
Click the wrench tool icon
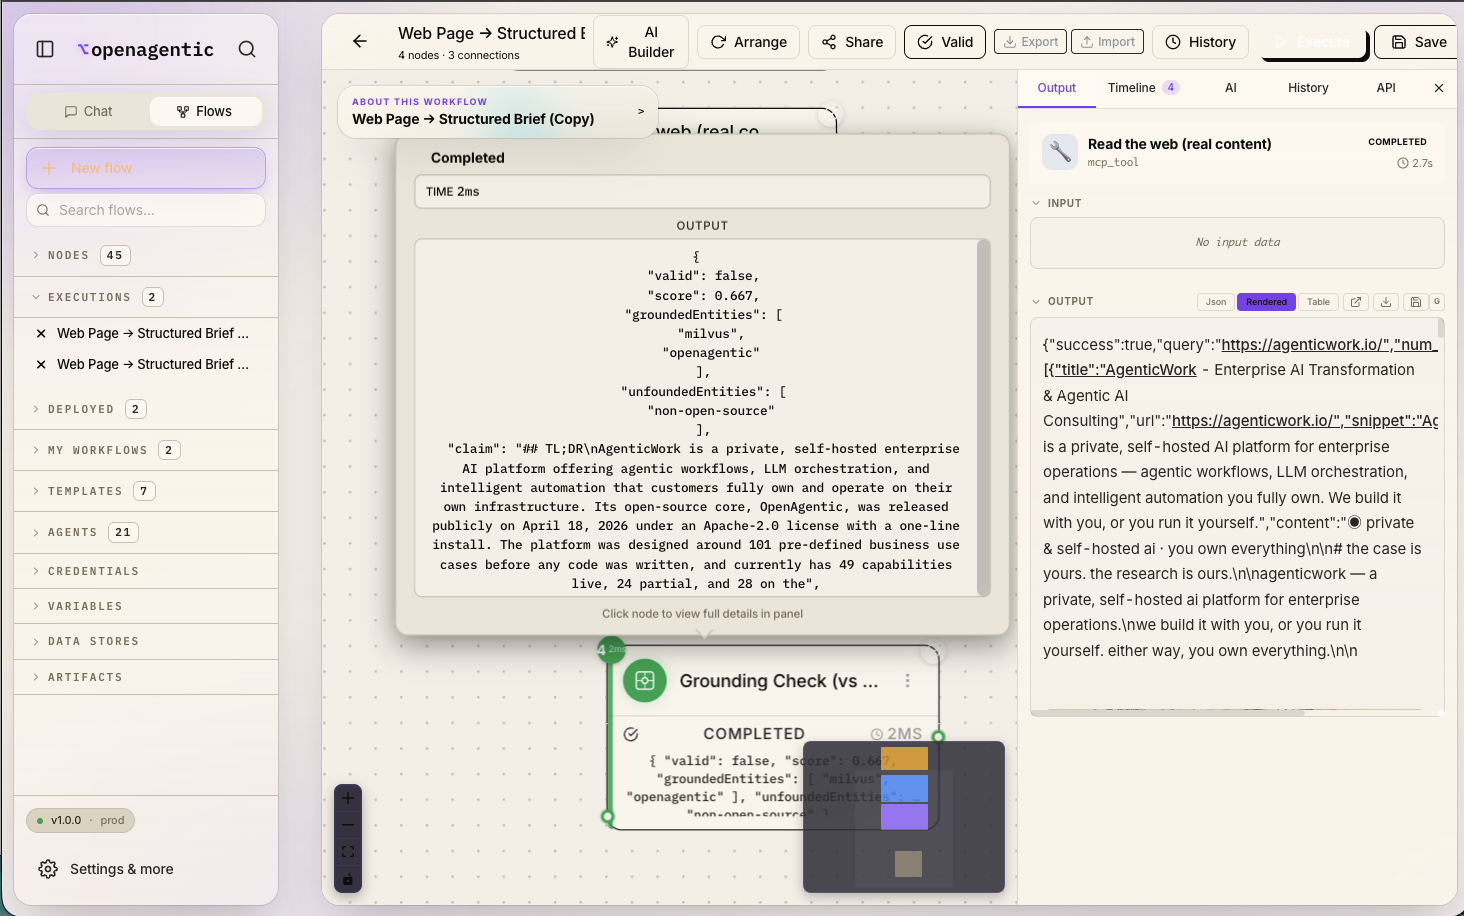(x=1060, y=152)
